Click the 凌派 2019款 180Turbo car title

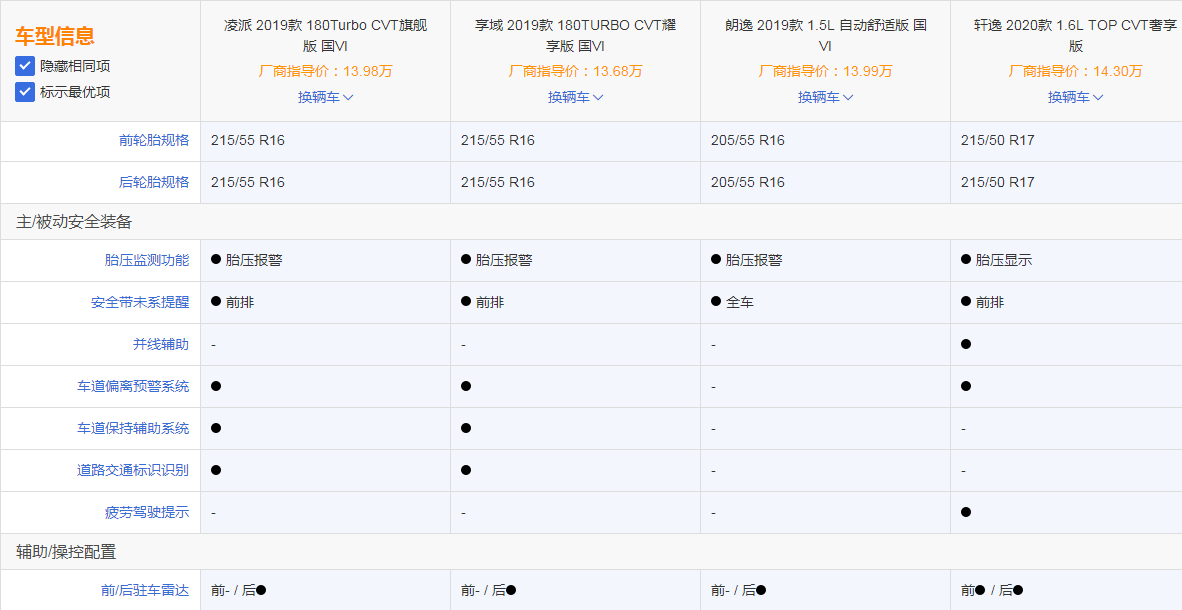(325, 35)
